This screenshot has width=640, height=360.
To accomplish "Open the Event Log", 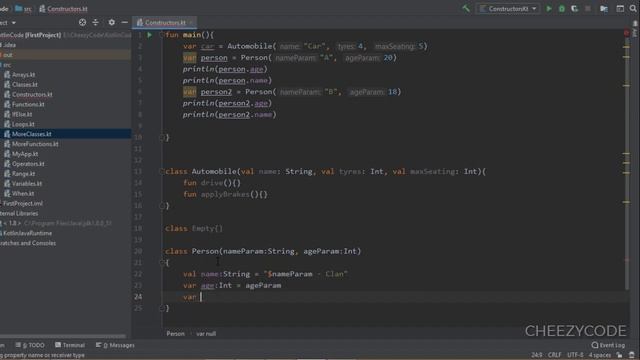I will [608, 345].
